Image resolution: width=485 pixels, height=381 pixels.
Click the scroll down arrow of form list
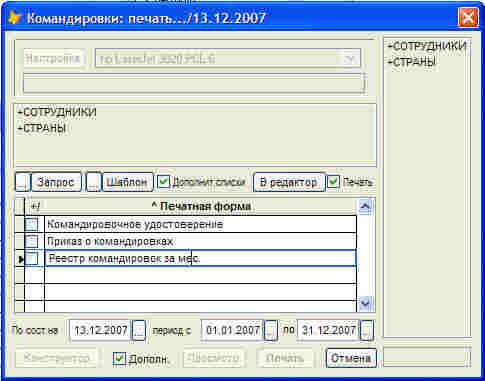[365, 303]
